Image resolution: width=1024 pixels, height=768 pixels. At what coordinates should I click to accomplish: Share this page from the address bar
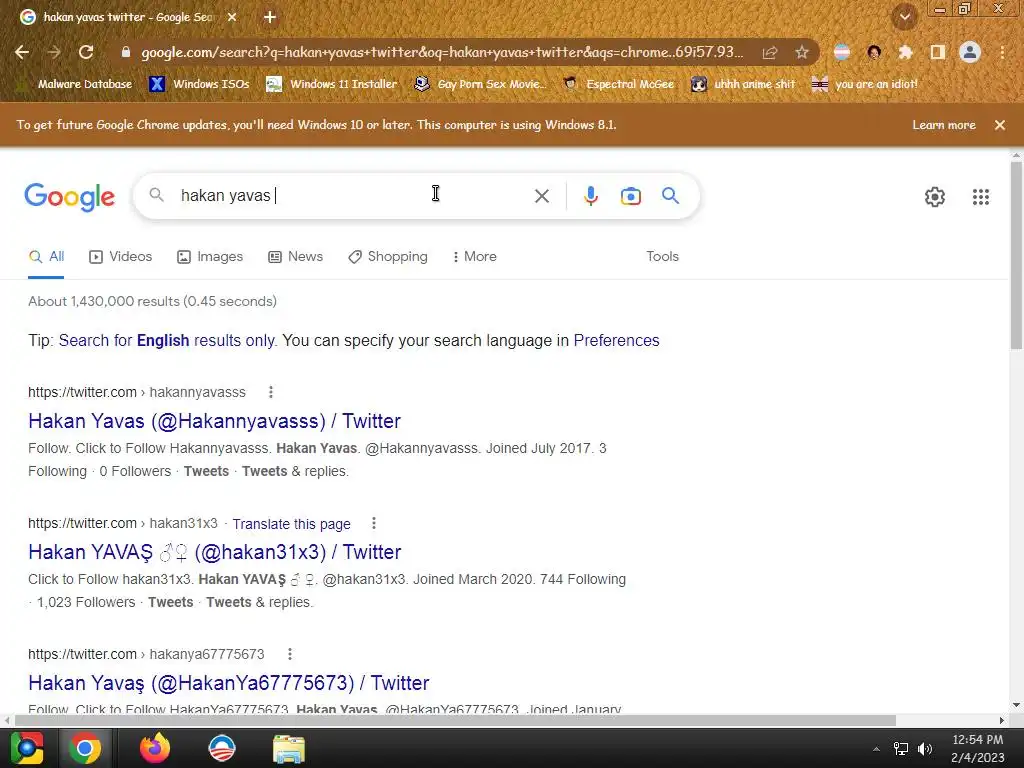(x=770, y=52)
